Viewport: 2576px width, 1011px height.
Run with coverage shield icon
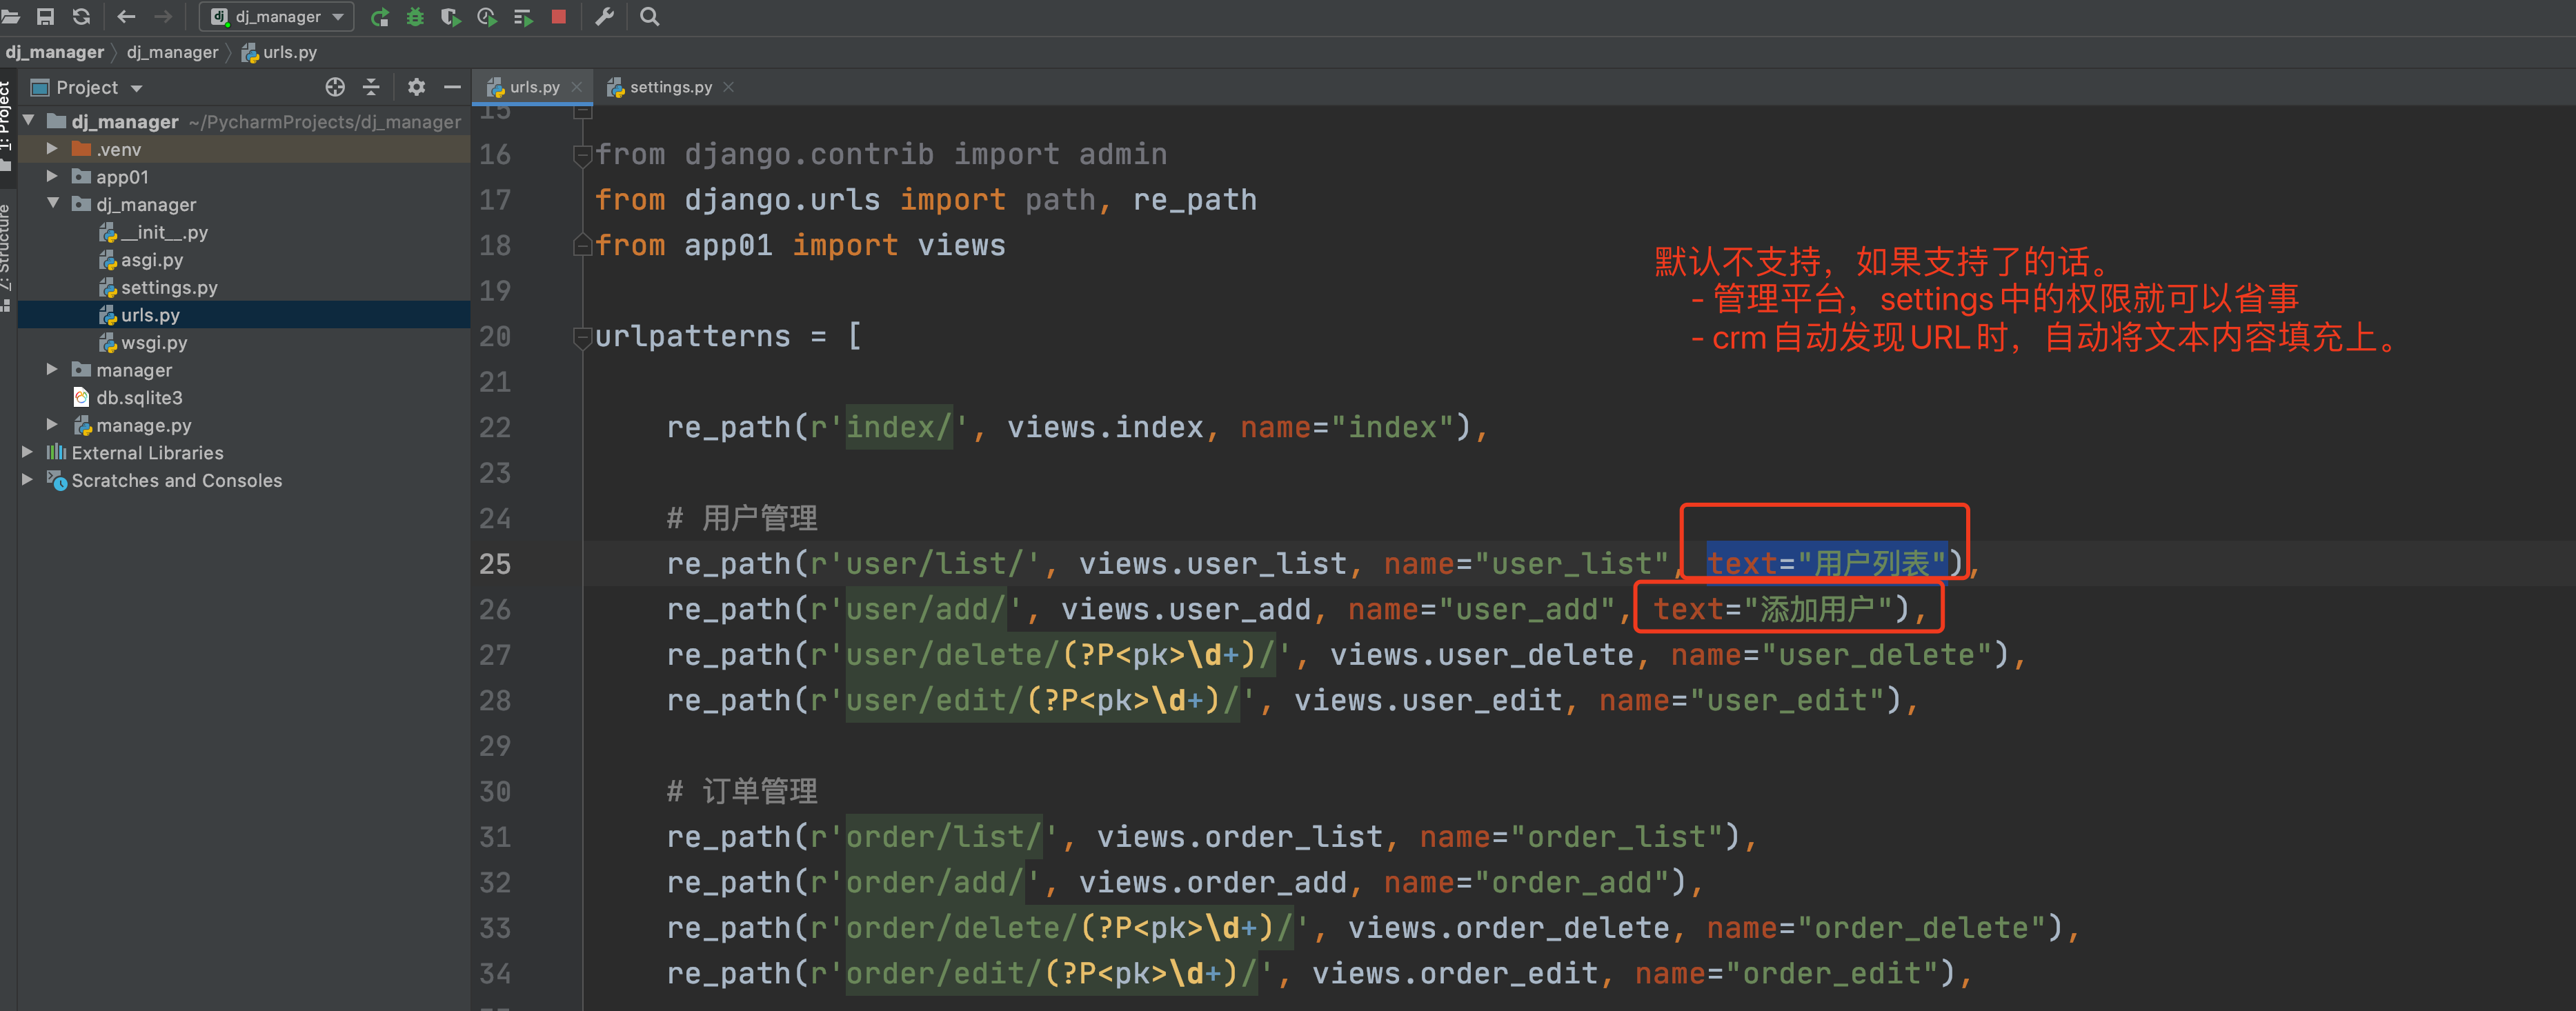tap(451, 16)
